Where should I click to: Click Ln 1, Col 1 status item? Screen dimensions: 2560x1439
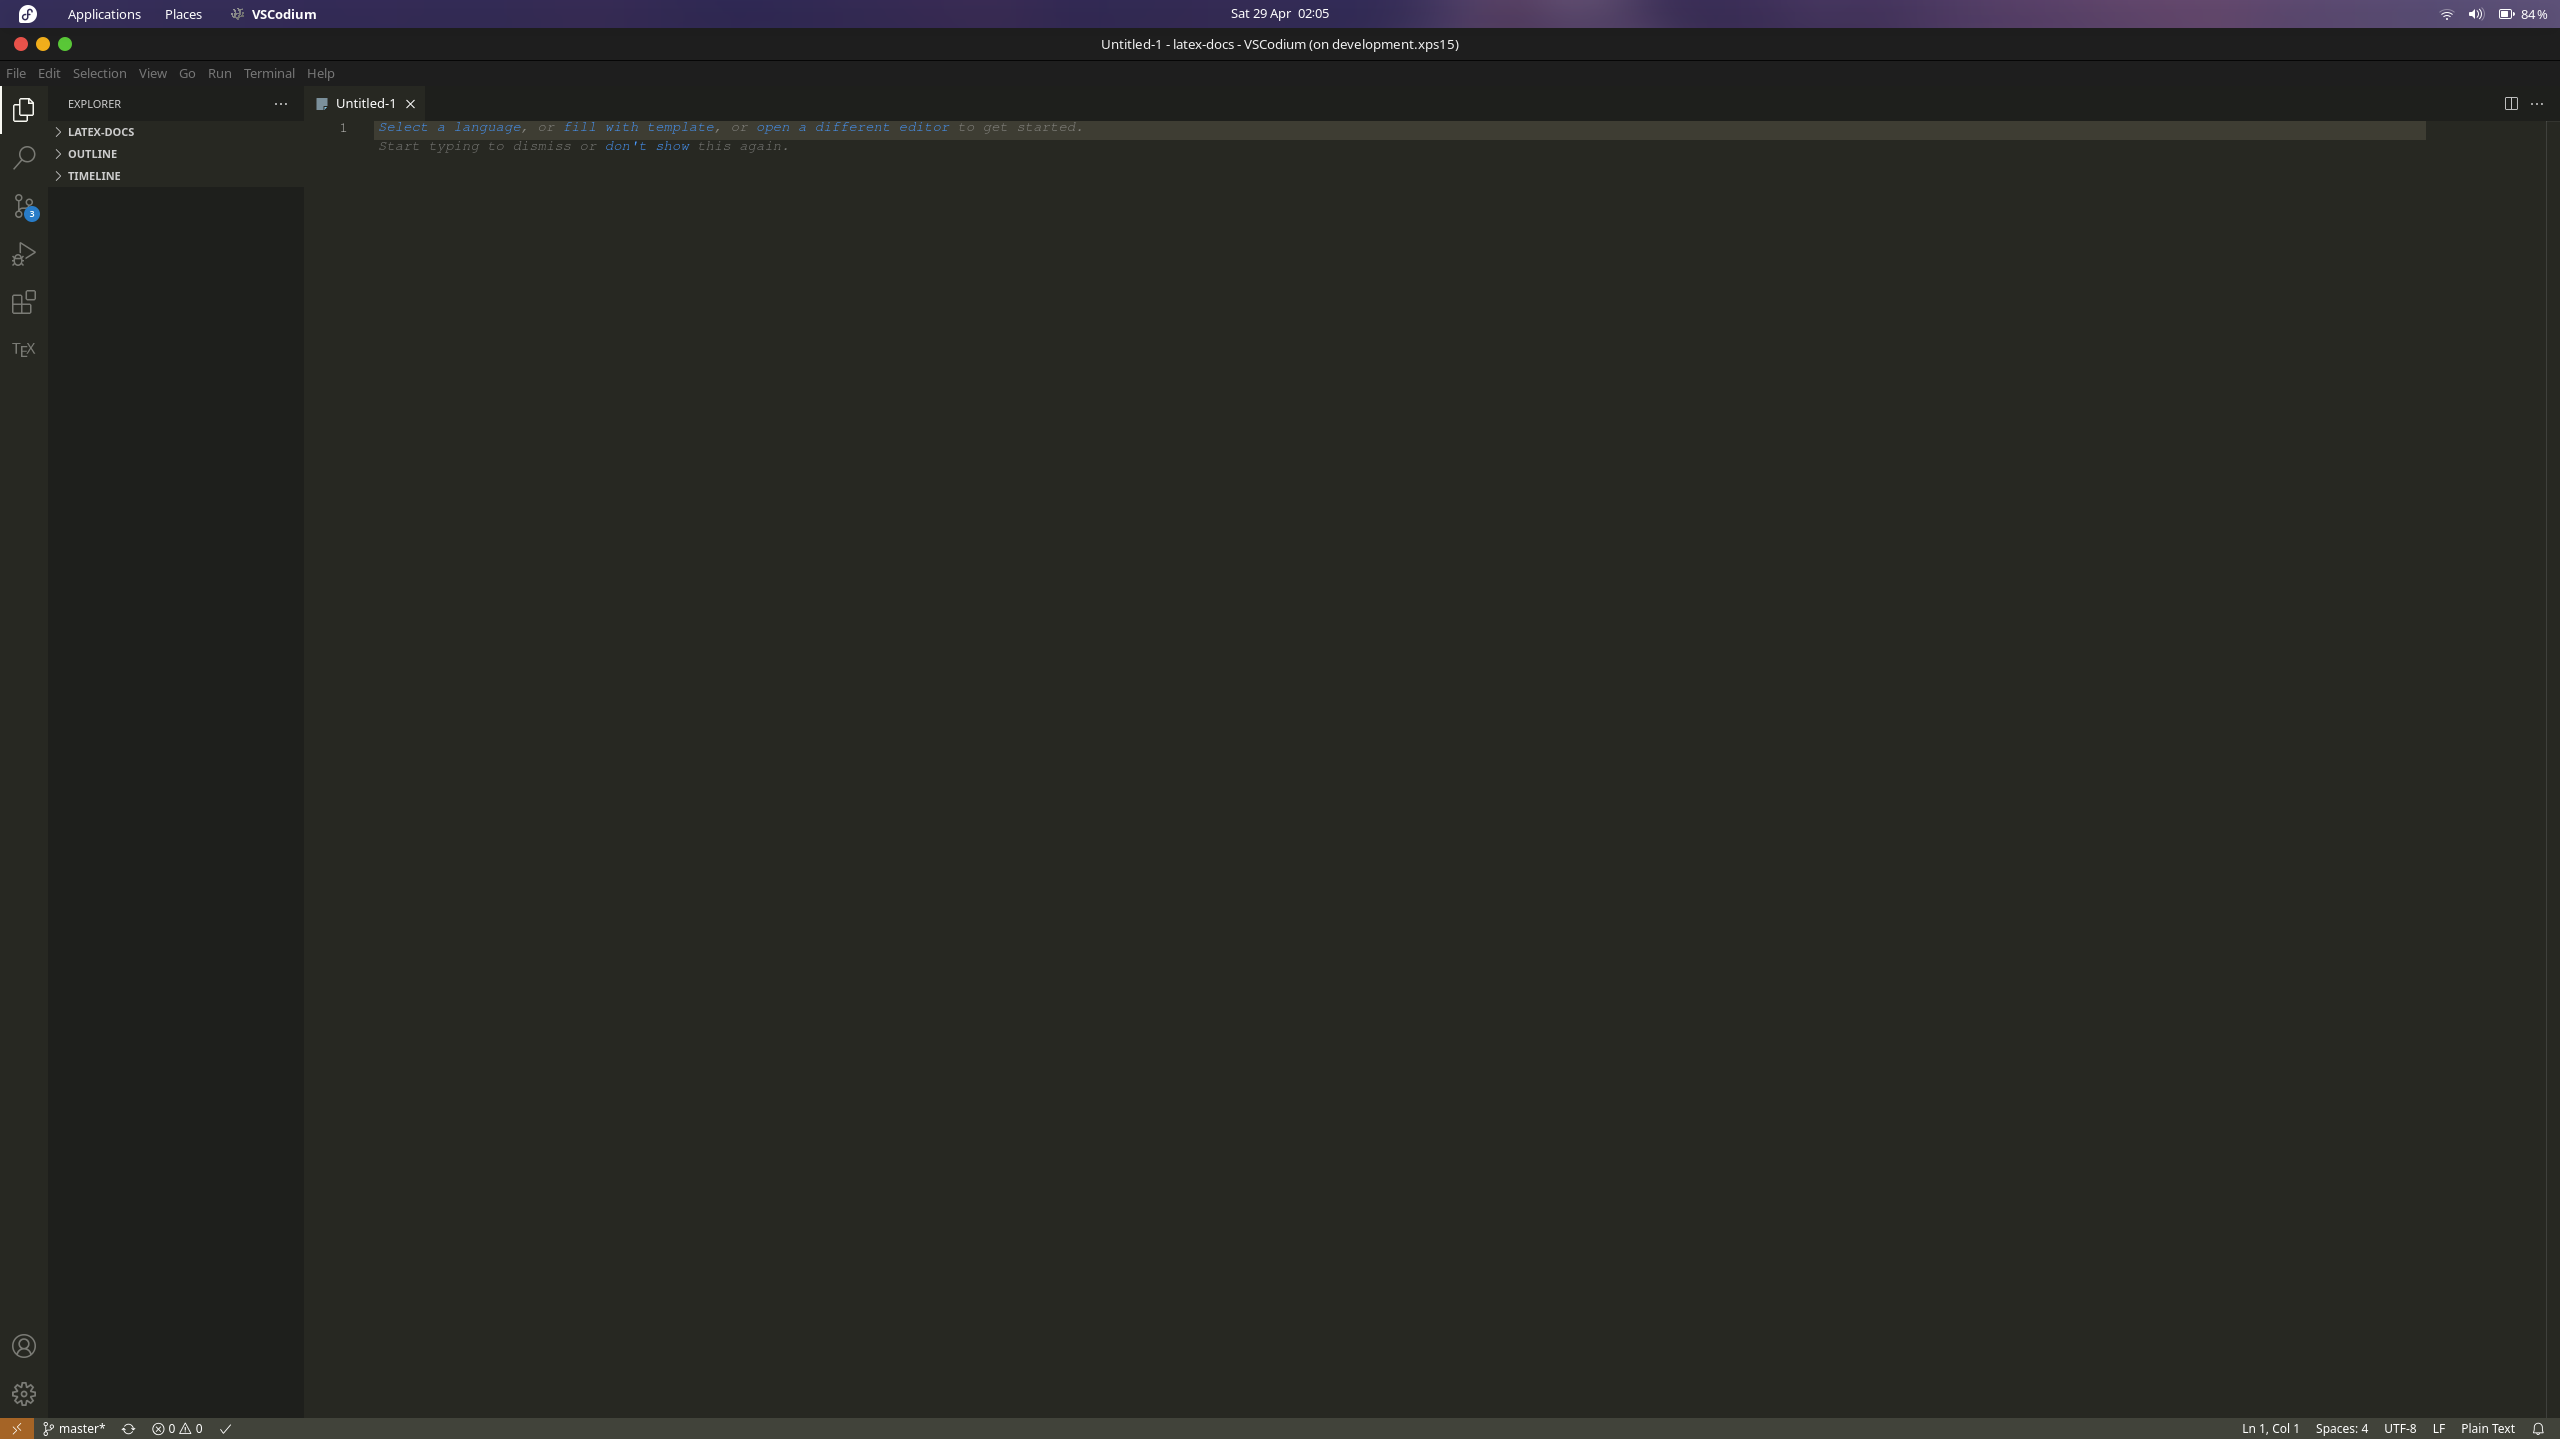(2270, 1428)
